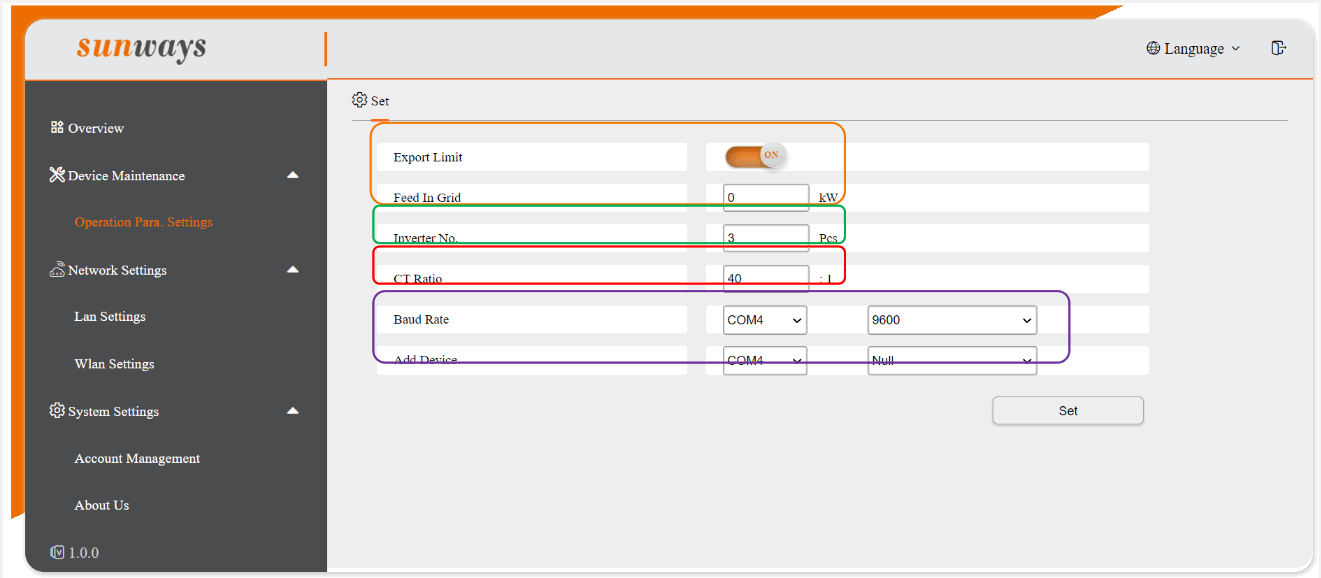The image size is (1321, 578).
Task: Open About Us page
Action: pyautogui.click(x=102, y=505)
